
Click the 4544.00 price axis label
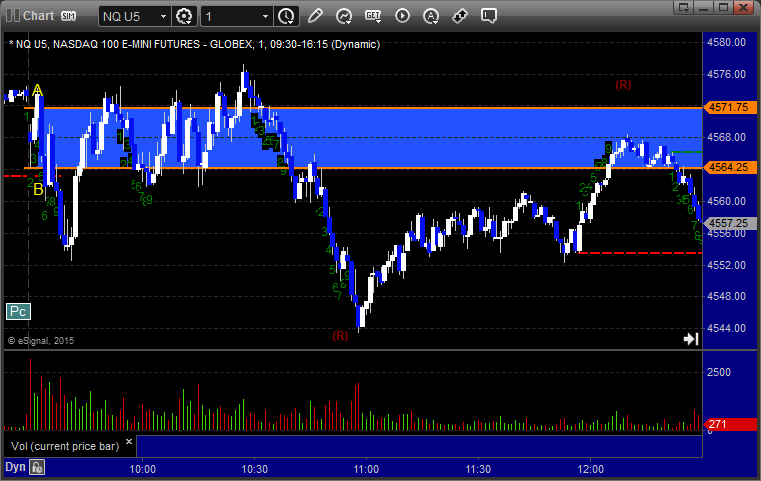click(727, 328)
